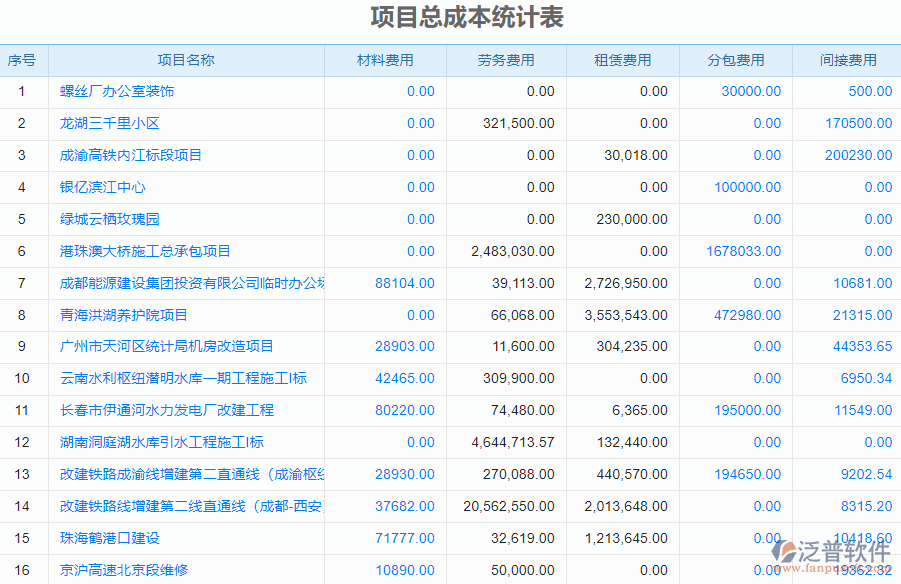The width and height of the screenshot is (901, 584).
Task: Open 珠海鹤港口建设 project link
Action: coord(110,539)
